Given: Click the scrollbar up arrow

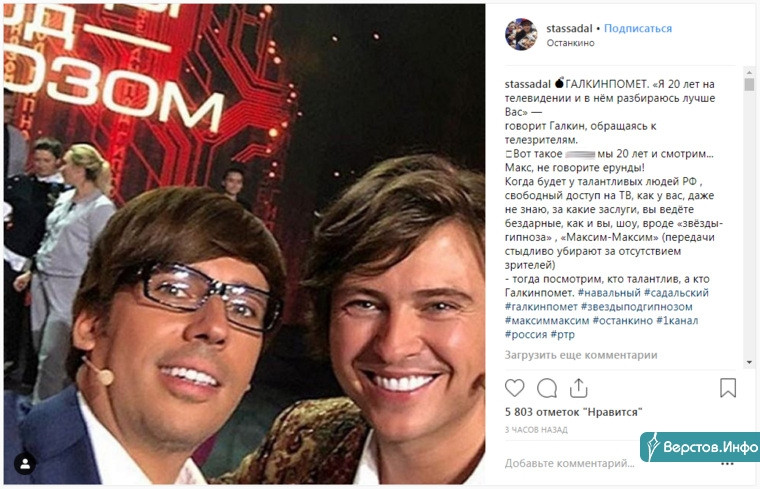Looking at the screenshot, I should (749, 72).
